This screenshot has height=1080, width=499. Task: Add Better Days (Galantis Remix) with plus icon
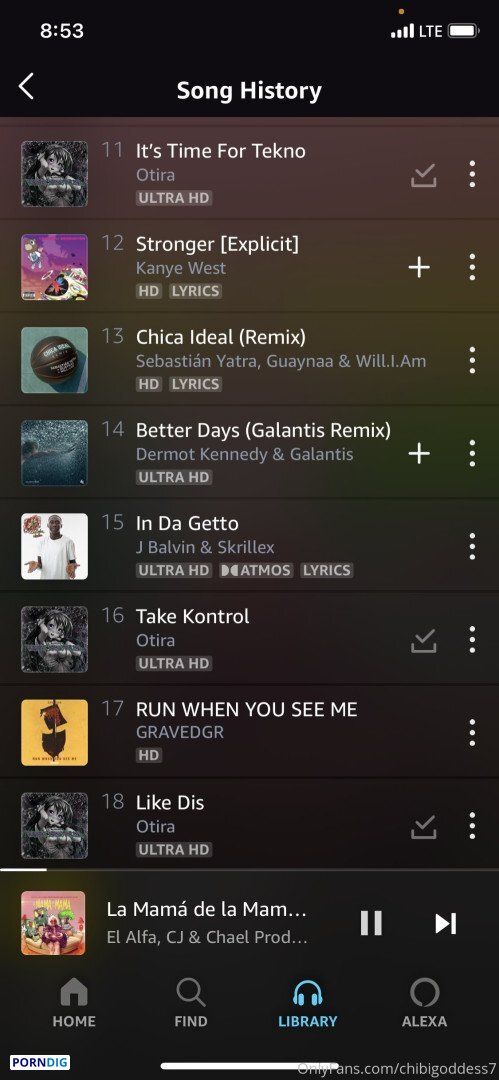click(419, 453)
